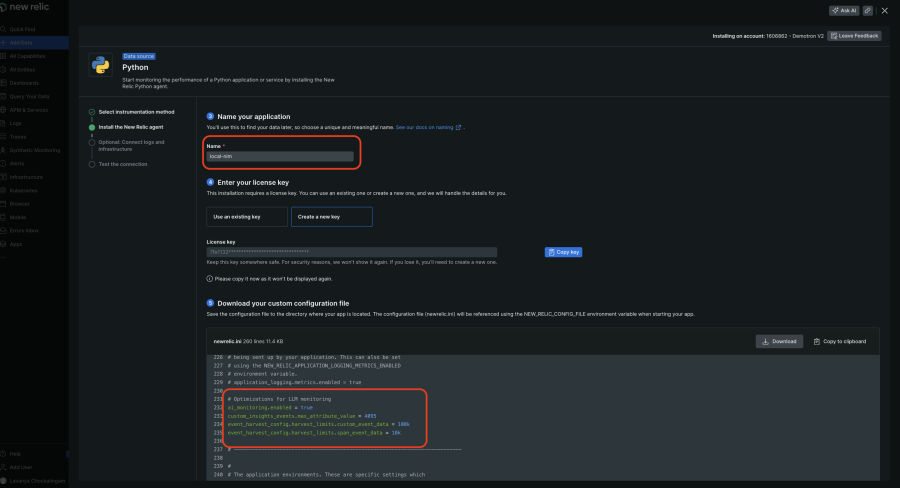This screenshot has height=488, width=900.
Task: Go back to Select instrumentation method step
Action: click(x=136, y=112)
